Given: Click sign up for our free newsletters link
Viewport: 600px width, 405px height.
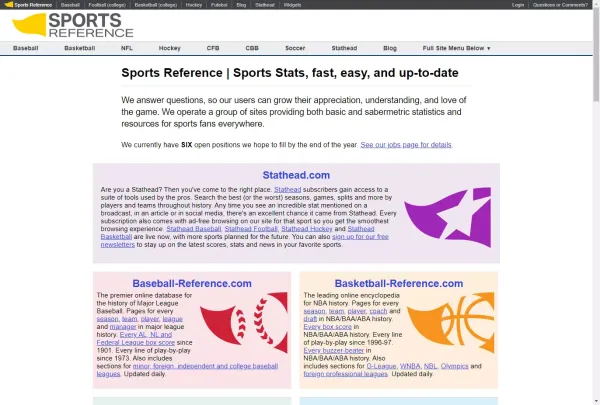Looking at the screenshot, I should pyautogui.click(x=360, y=237).
